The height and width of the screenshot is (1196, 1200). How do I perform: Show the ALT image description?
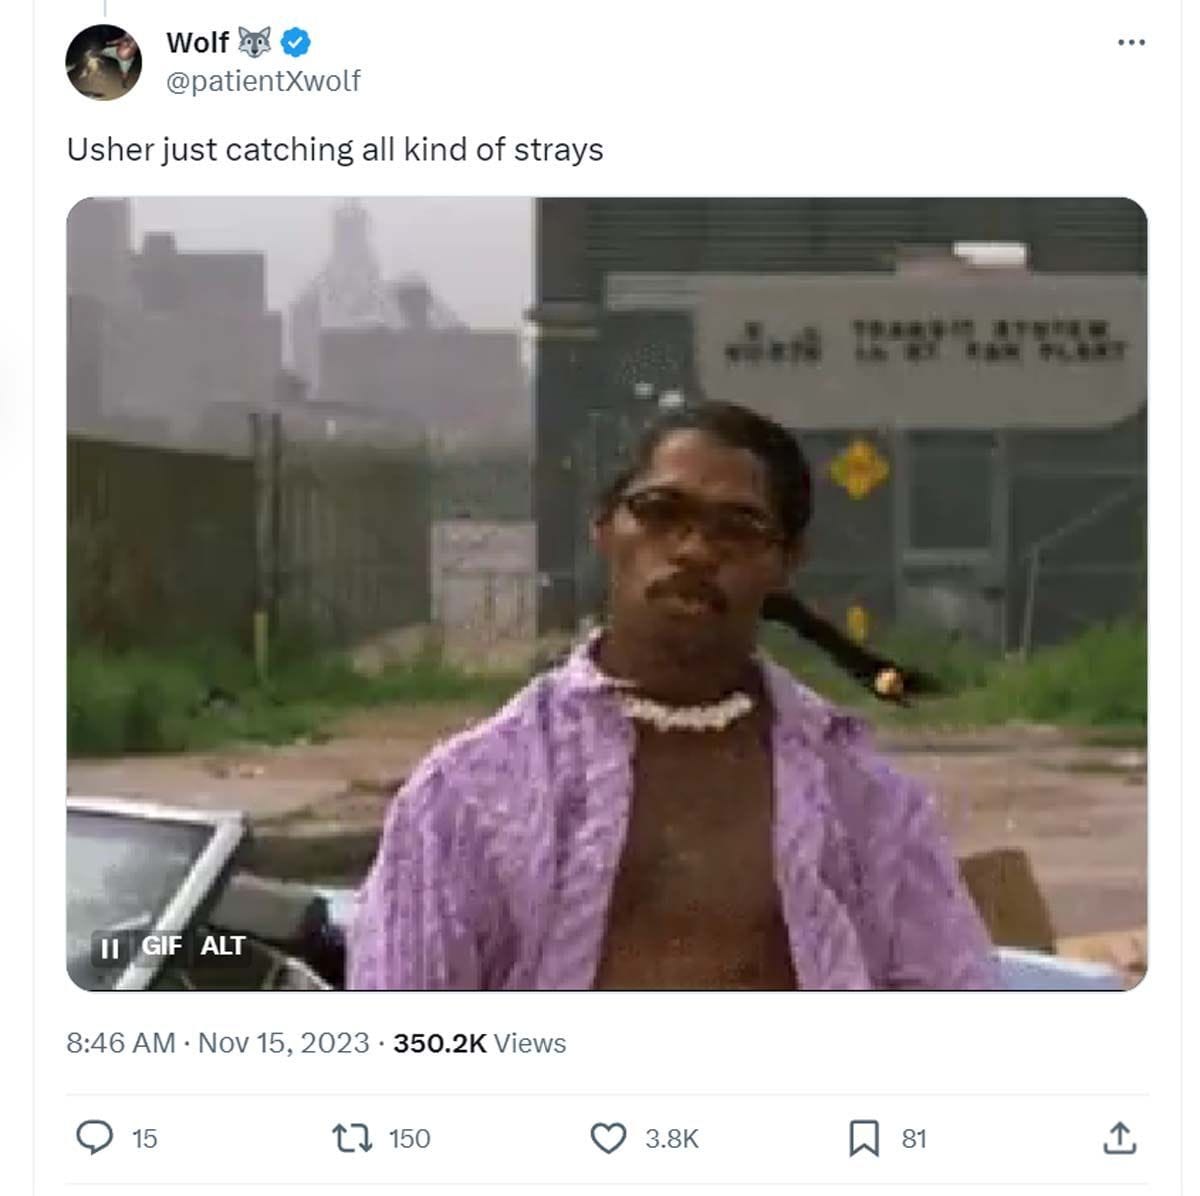click(222, 946)
